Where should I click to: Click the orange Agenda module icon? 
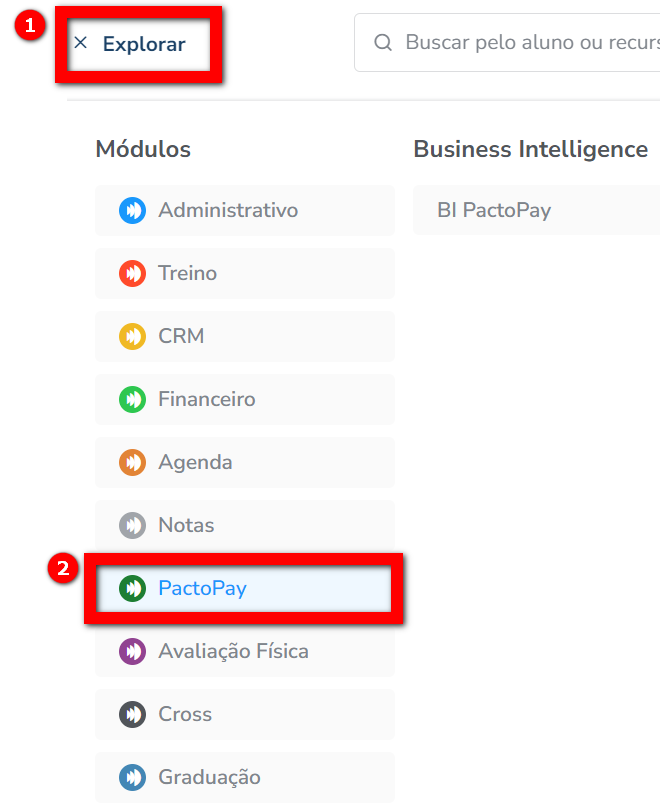pos(132,463)
